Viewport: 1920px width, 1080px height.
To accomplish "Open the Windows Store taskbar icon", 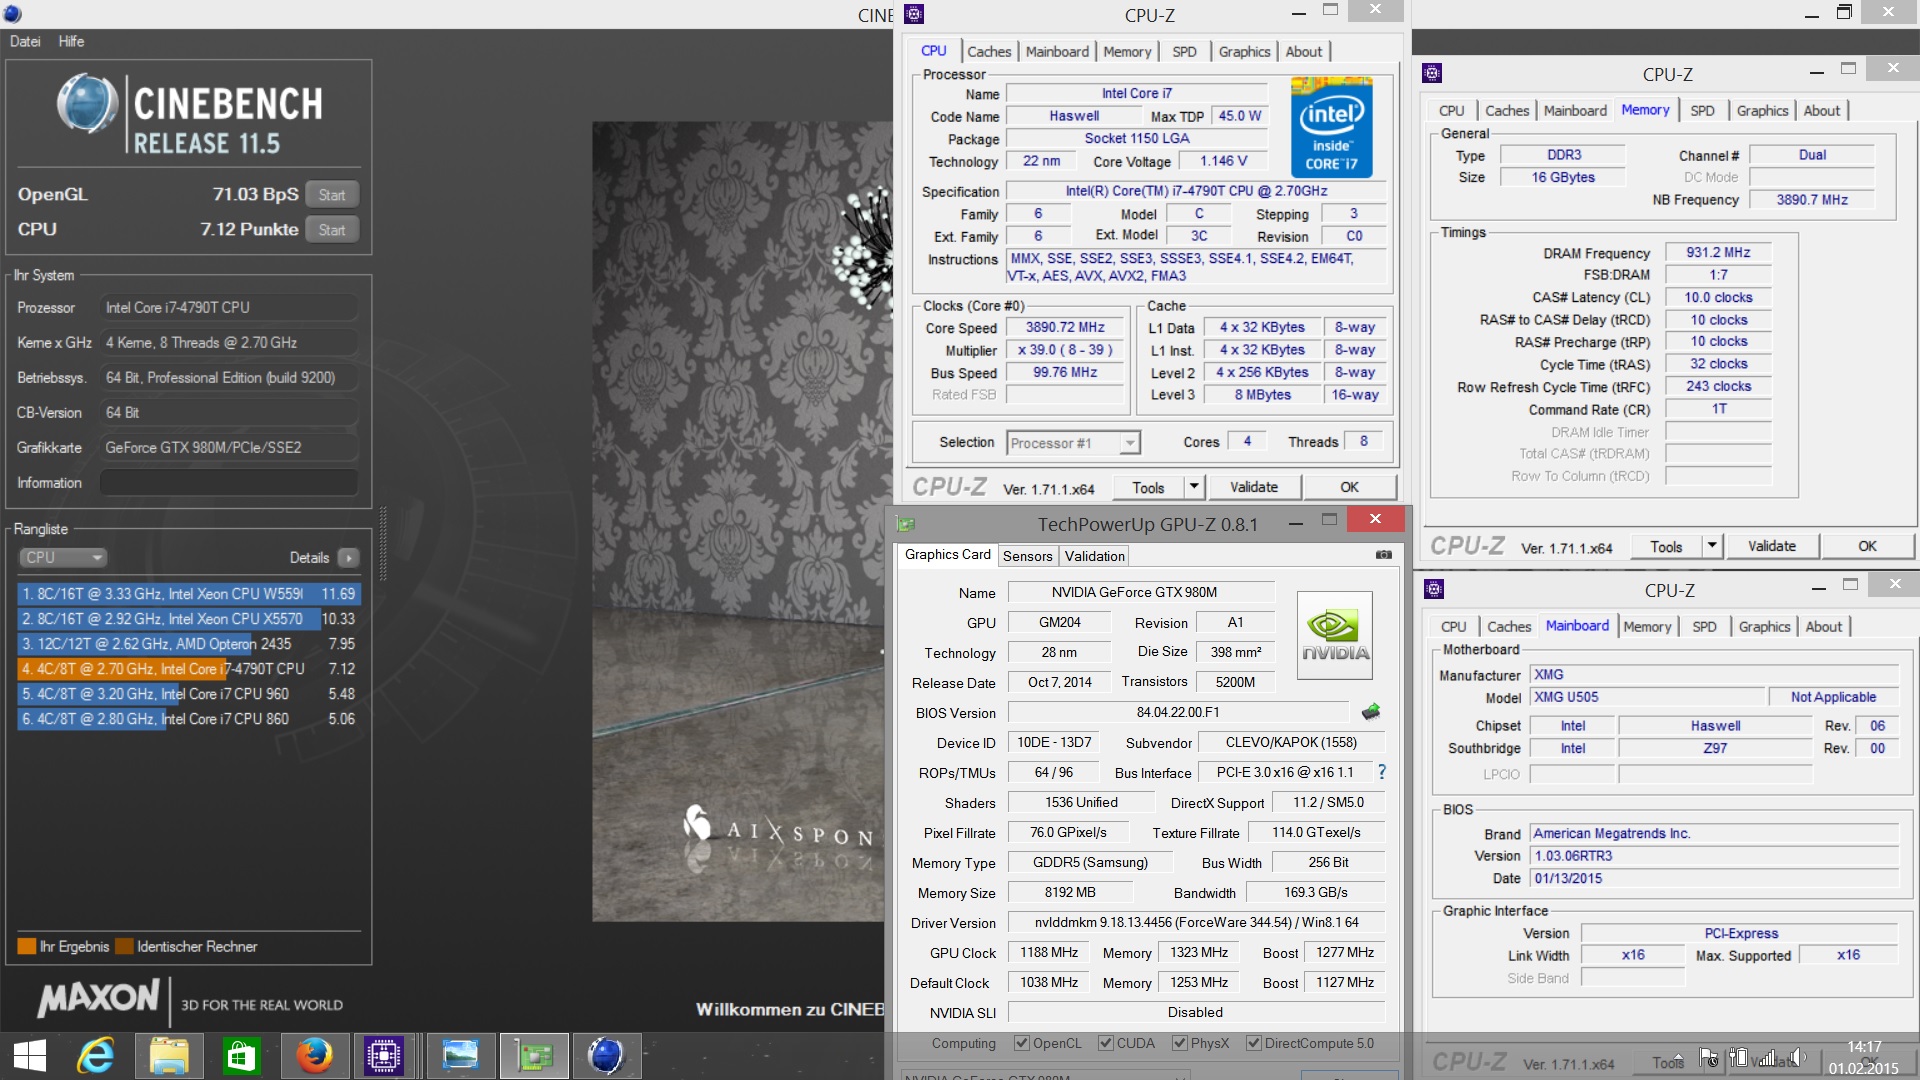I will click(241, 1056).
